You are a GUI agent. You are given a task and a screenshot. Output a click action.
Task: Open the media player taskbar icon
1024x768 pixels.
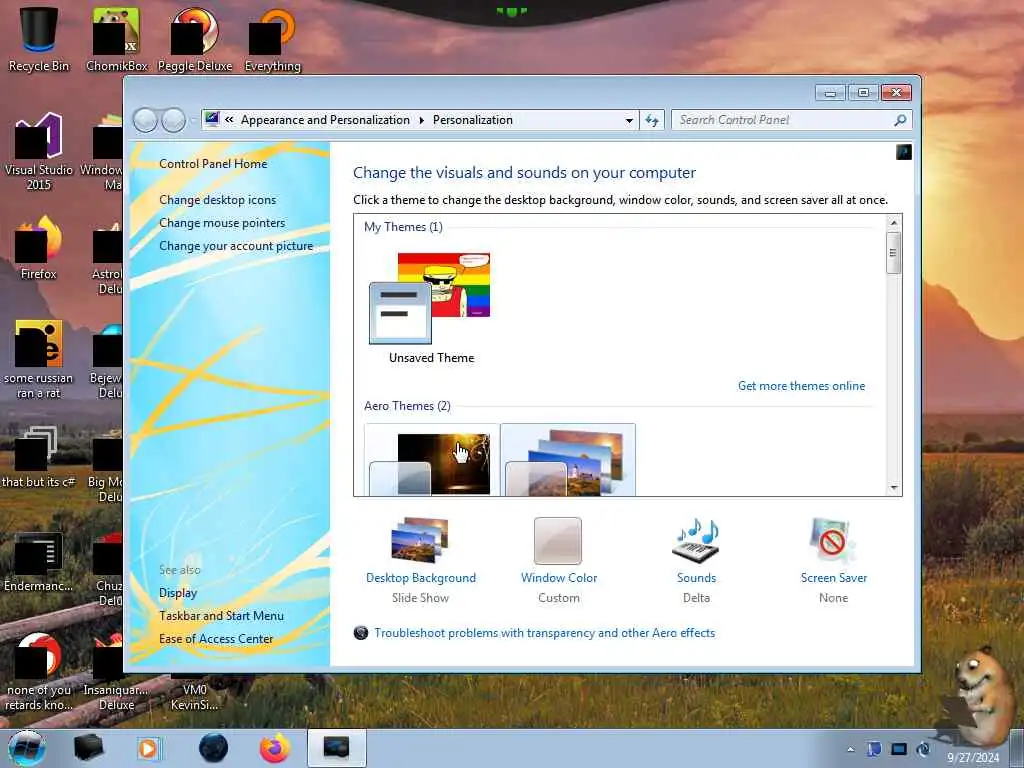(149, 748)
